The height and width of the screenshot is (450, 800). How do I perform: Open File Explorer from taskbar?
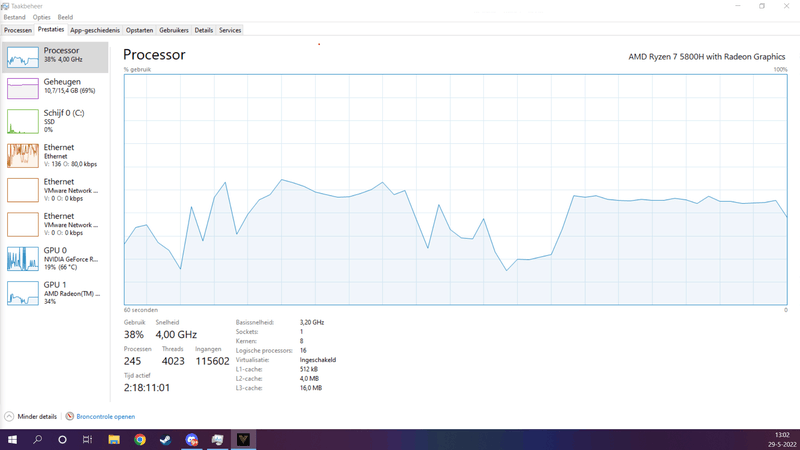tap(114, 439)
